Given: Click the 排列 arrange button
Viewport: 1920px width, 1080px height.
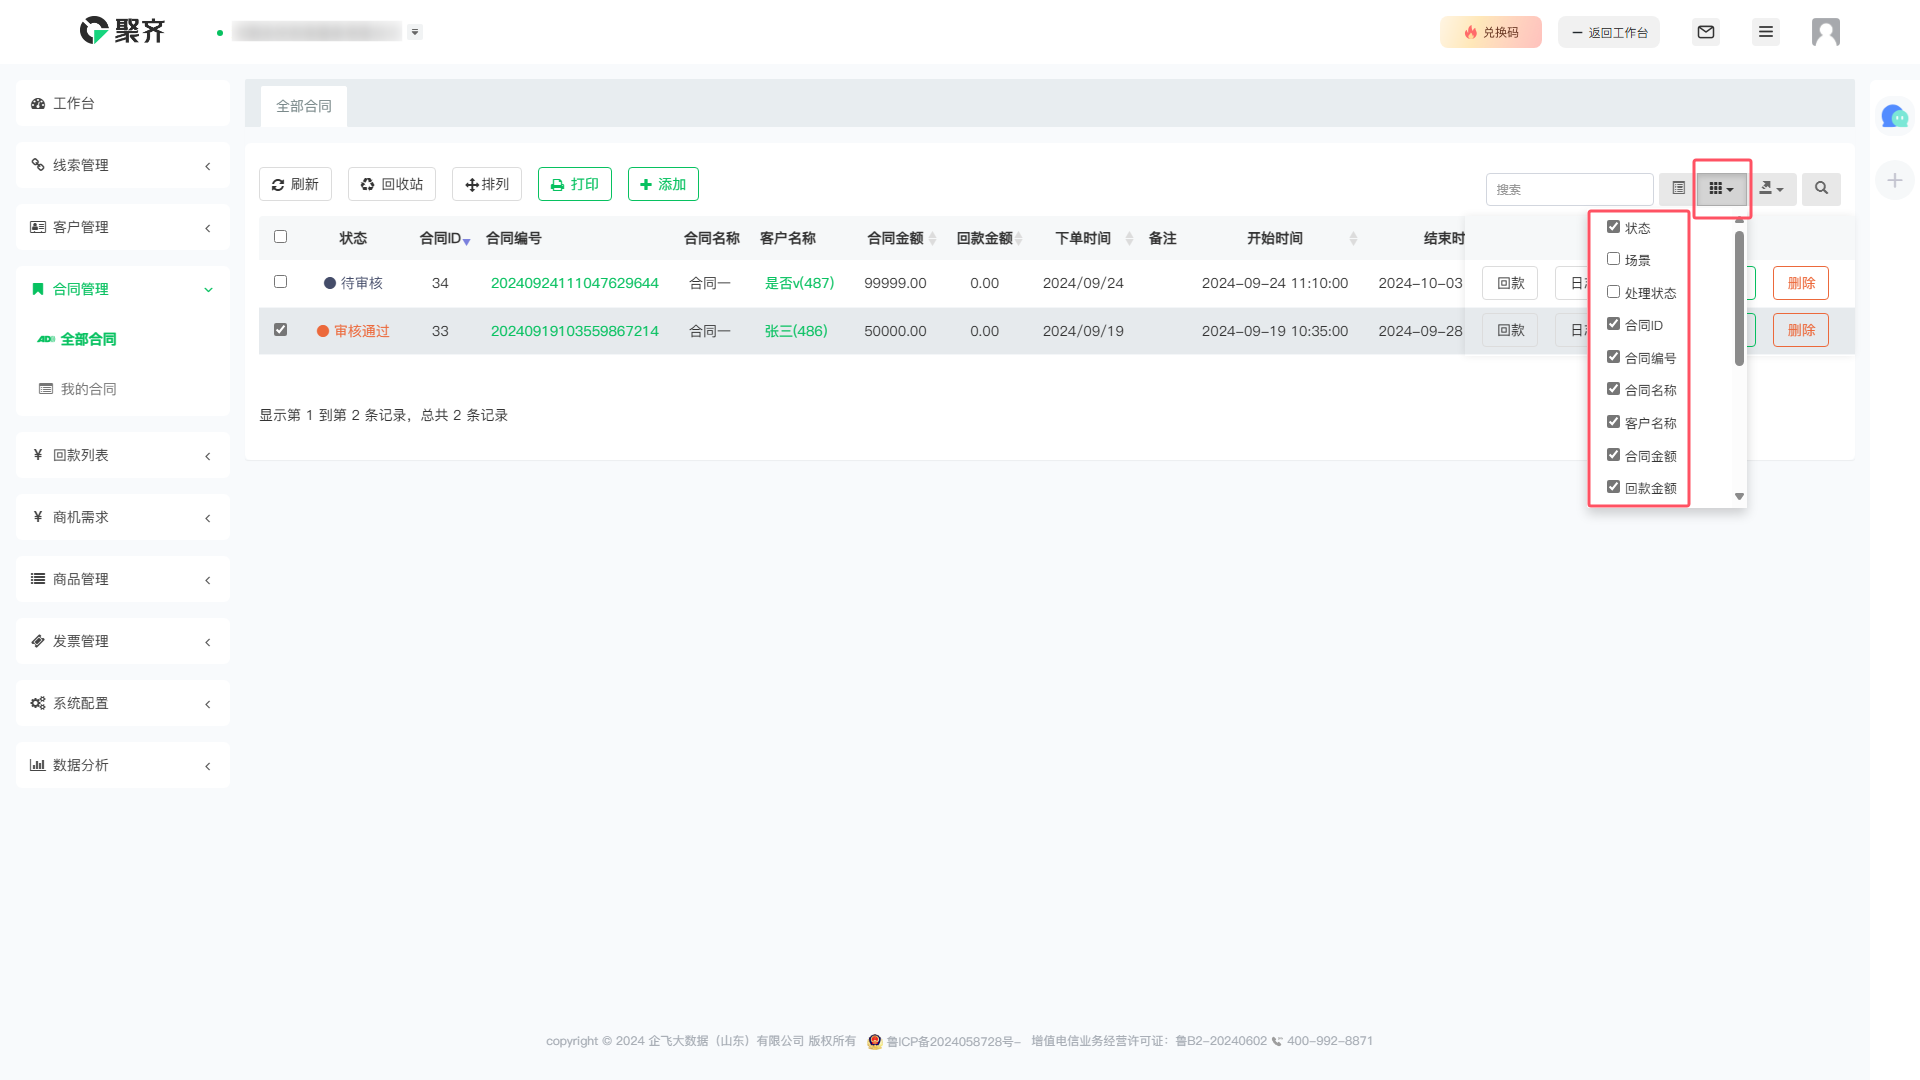Looking at the screenshot, I should coord(487,184).
